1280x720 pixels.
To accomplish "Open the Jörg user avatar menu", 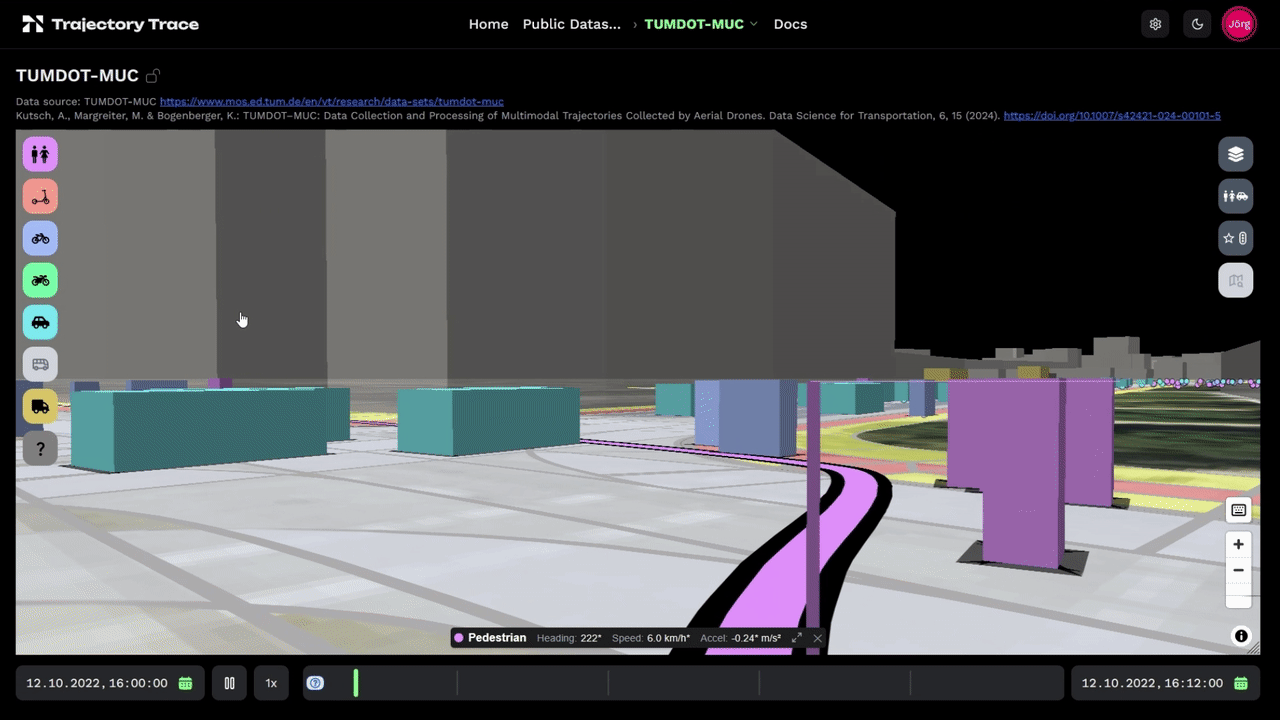I will click(x=1239, y=24).
